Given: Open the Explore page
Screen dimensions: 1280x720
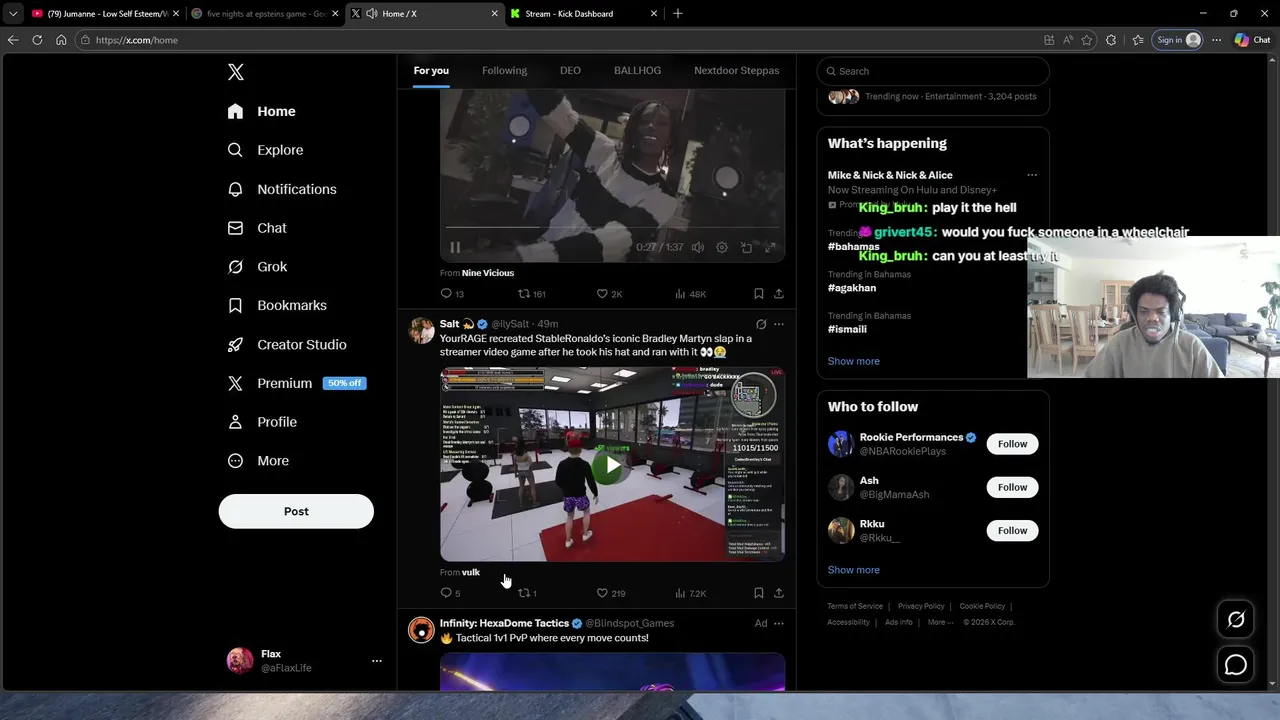Looking at the screenshot, I should pyautogui.click(x=266, y=150).
